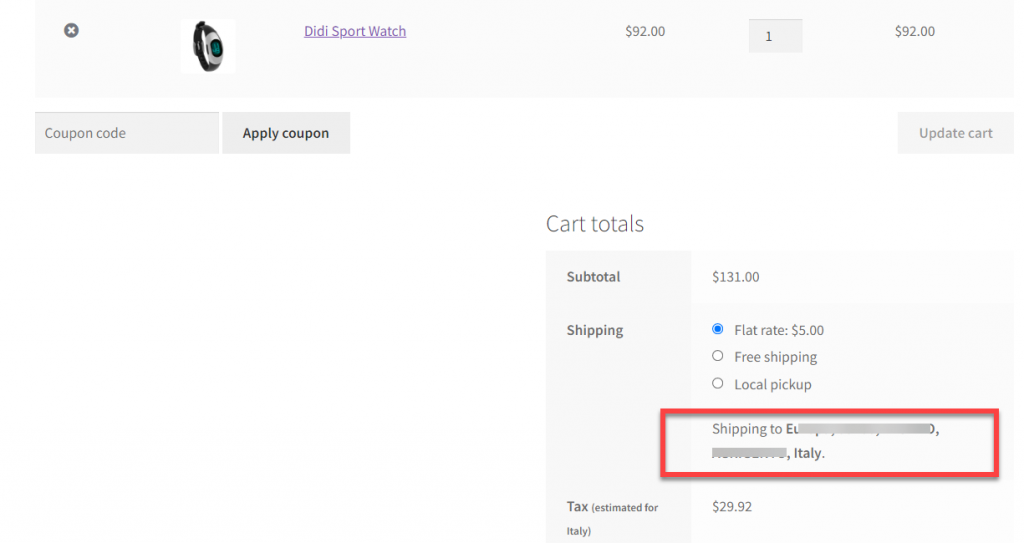Viewport: 1024px width, 543px height.
Task: Select the Flat rate $5.00 radio button
Action: [718, 329]
